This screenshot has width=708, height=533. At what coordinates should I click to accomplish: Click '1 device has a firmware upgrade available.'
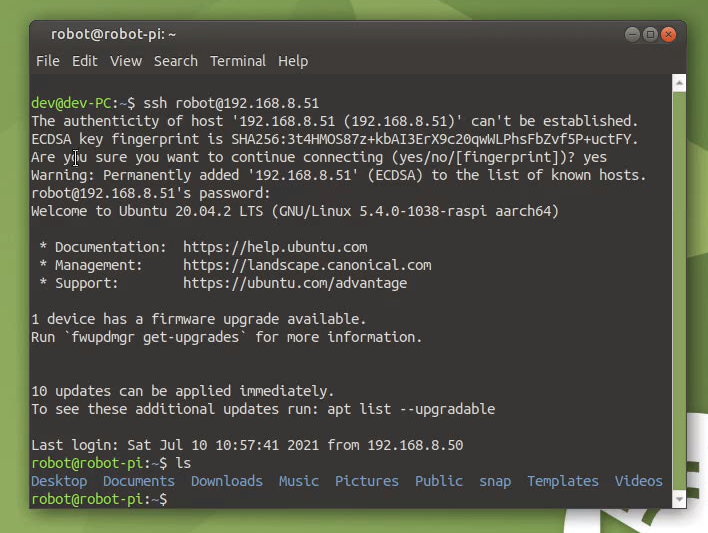199,319
